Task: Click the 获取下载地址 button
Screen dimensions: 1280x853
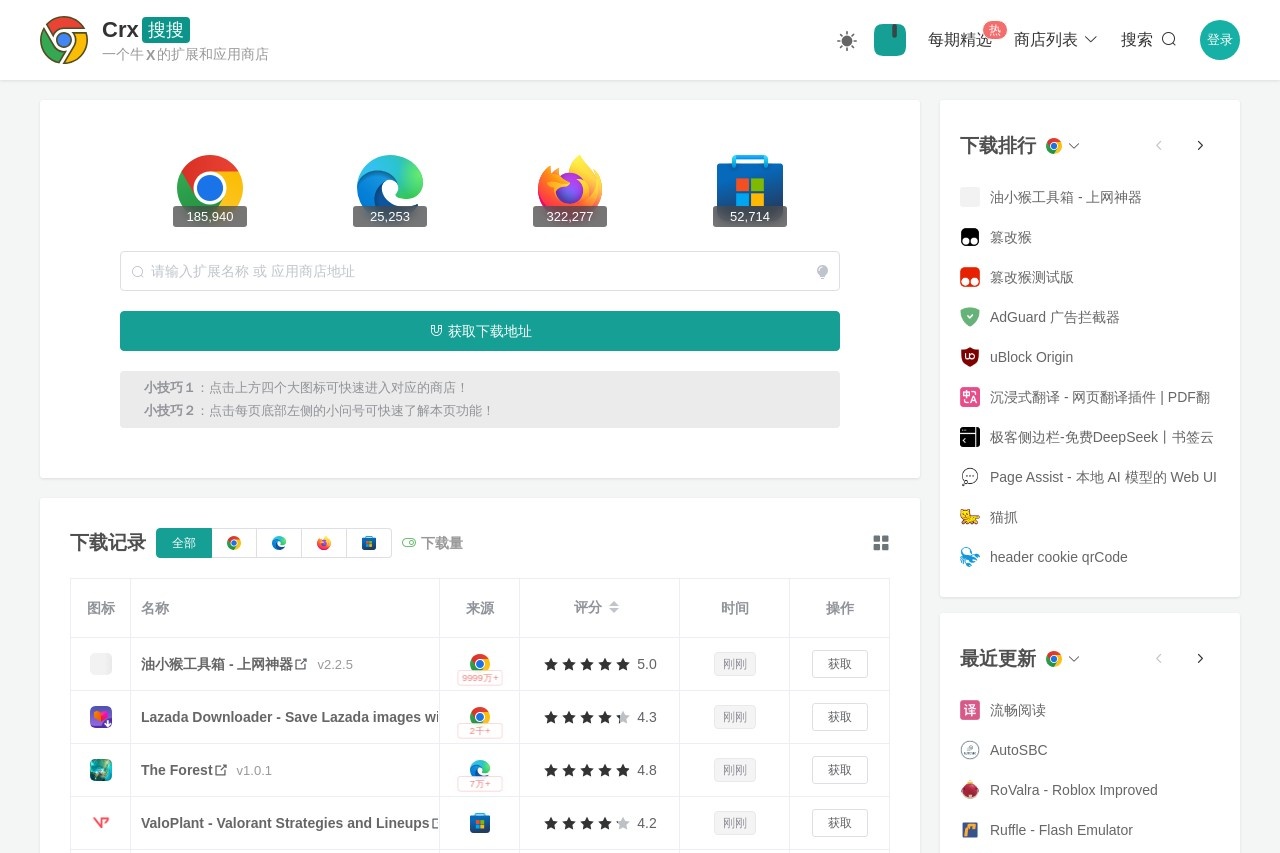Action: click(480, 331)
